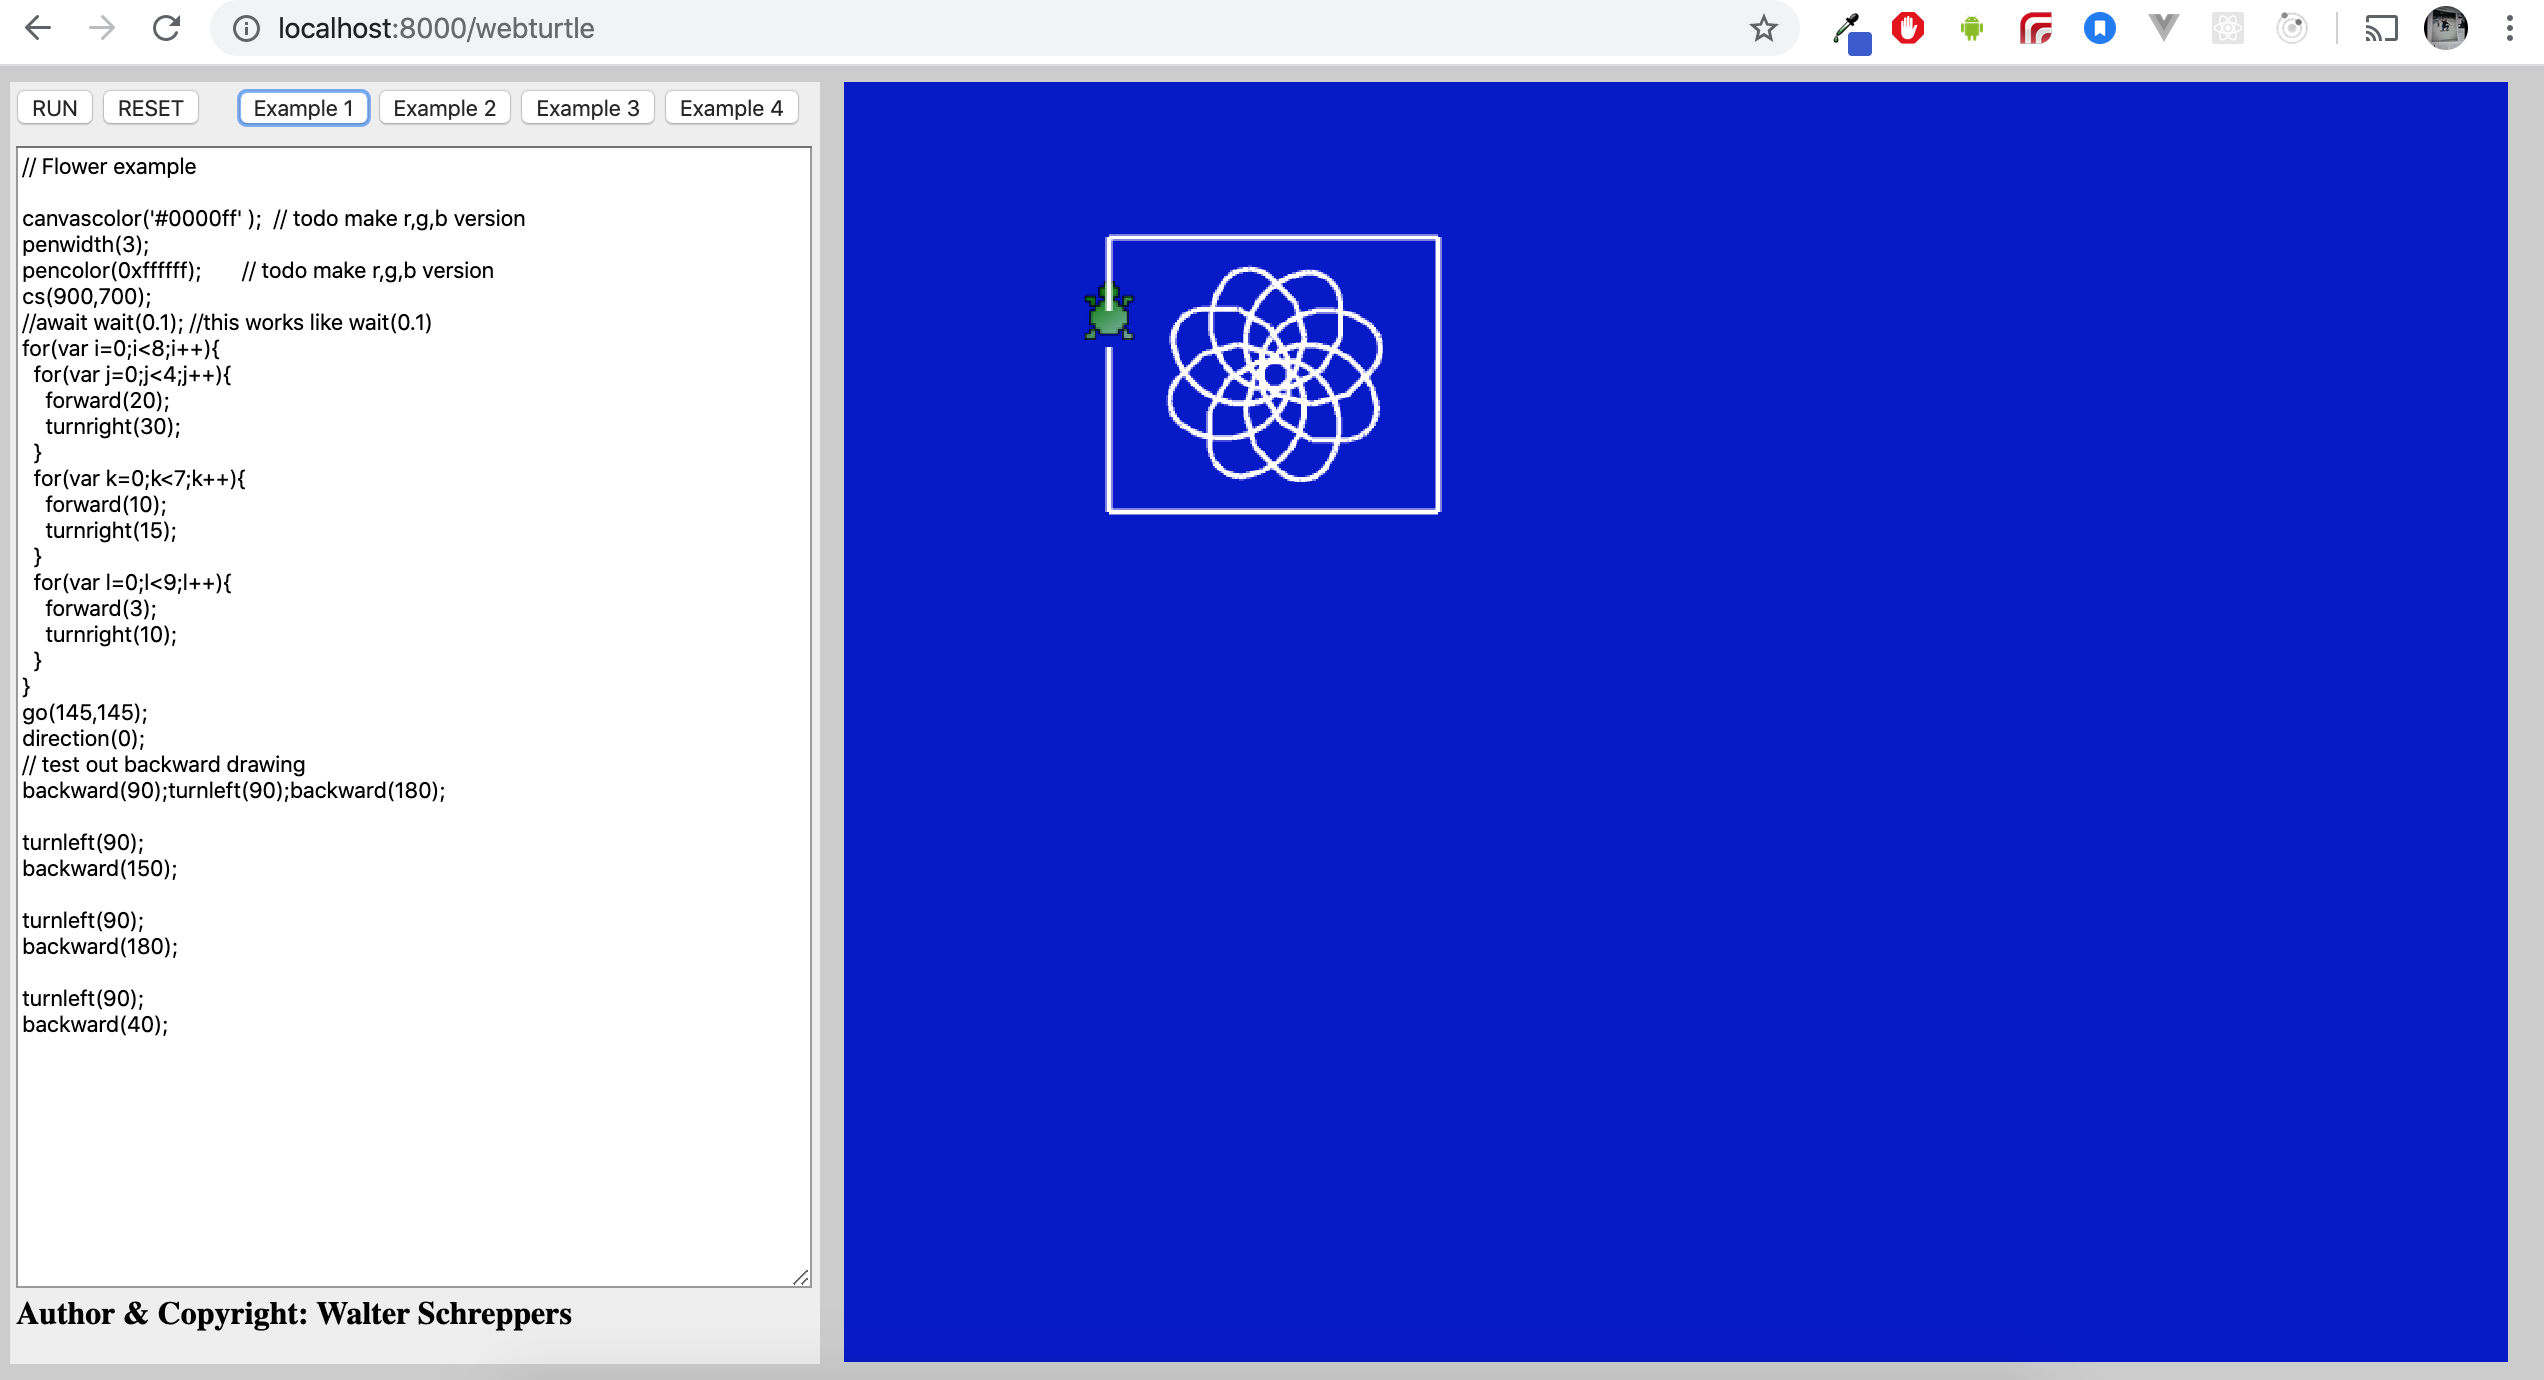2544x1380 pixels.
Task: Click the turnright(15); line
Action: (x=111, y=530)
